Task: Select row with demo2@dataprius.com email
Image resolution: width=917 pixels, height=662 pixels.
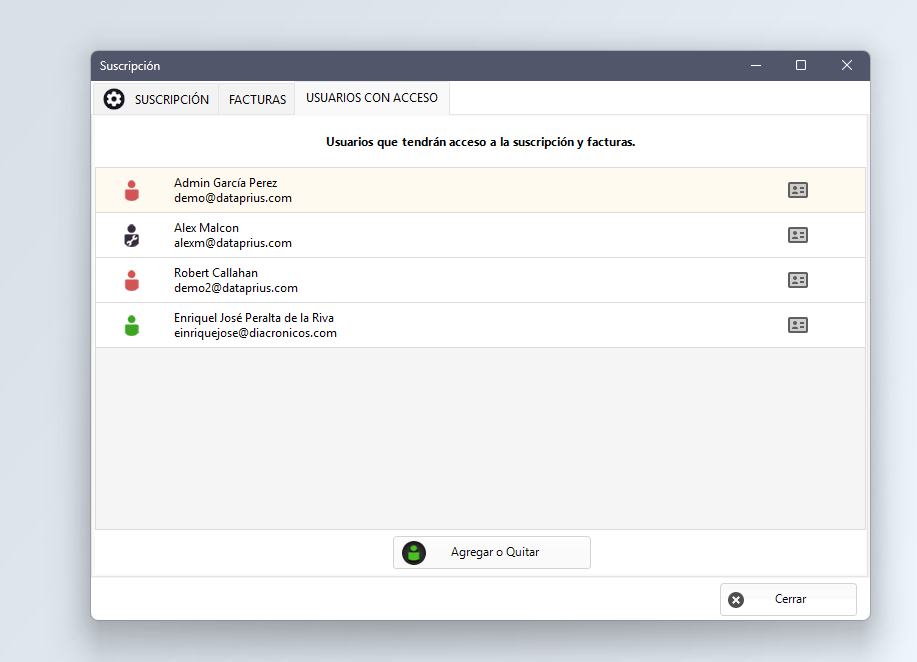Action: 480,280
